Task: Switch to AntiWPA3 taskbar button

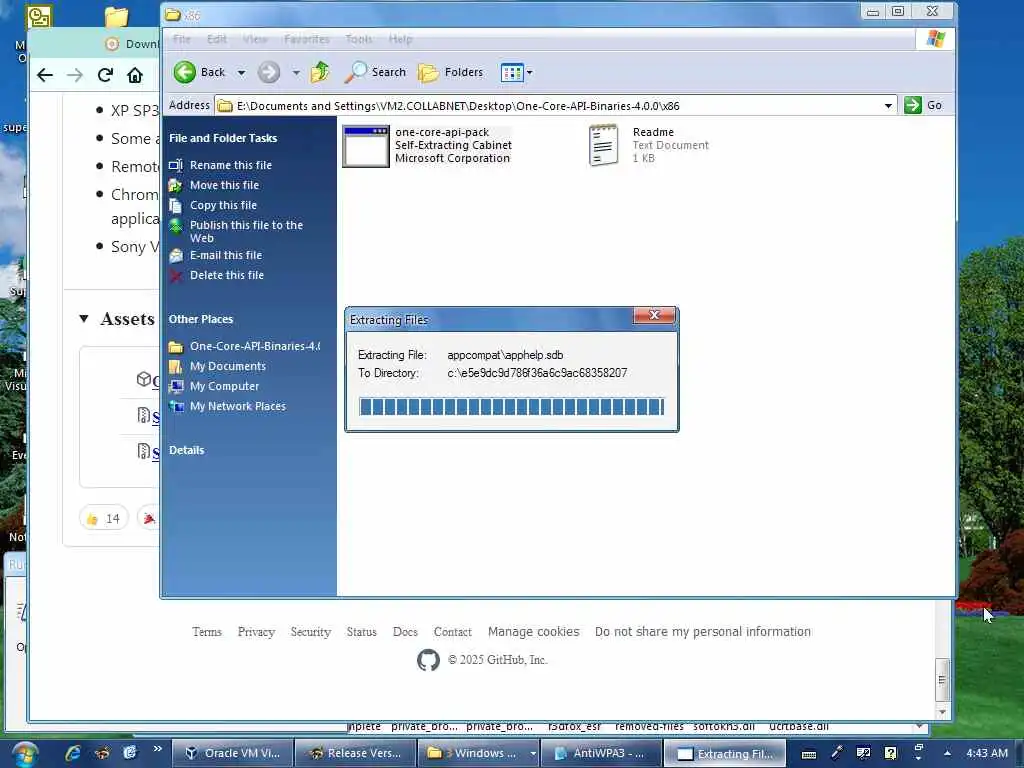Action: 601,754
